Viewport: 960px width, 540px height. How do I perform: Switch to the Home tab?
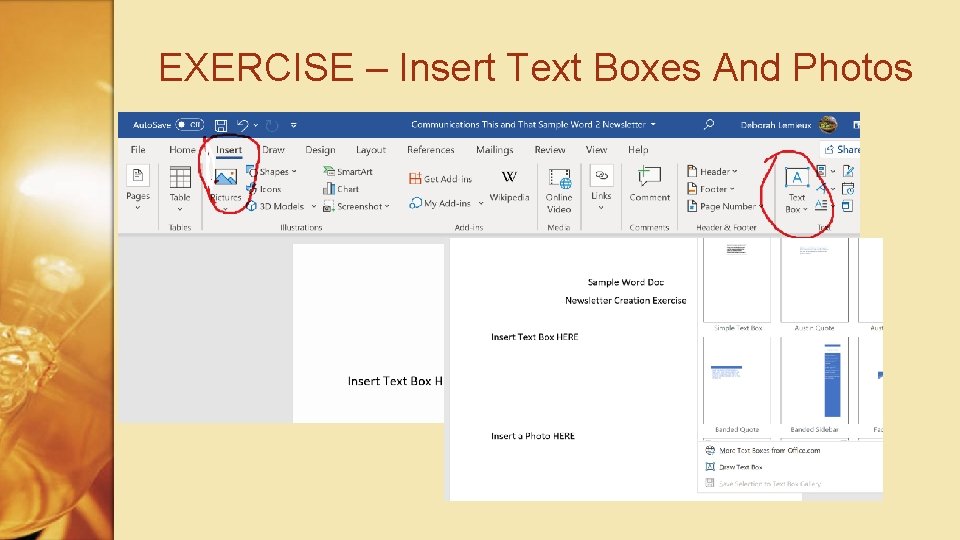click(182, 149)
